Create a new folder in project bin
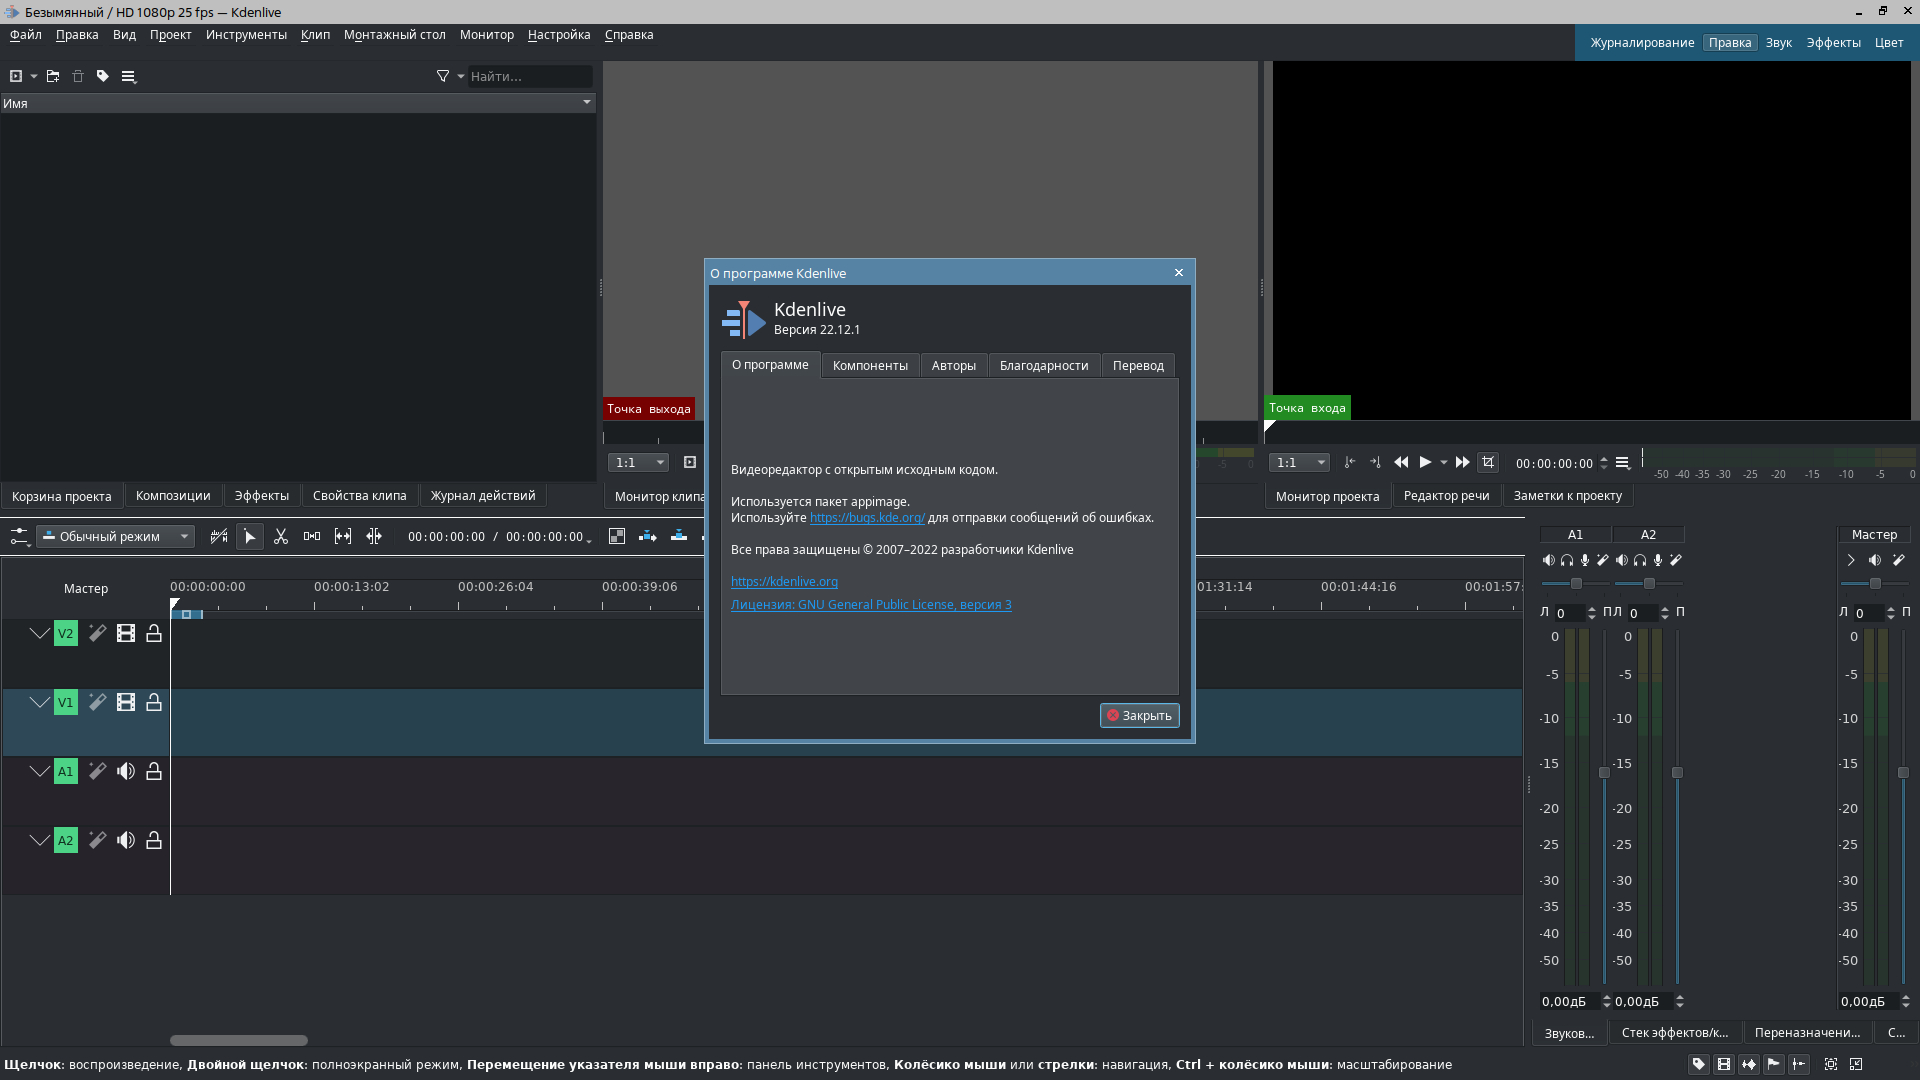1920x1080 pixels. point(53,76)
